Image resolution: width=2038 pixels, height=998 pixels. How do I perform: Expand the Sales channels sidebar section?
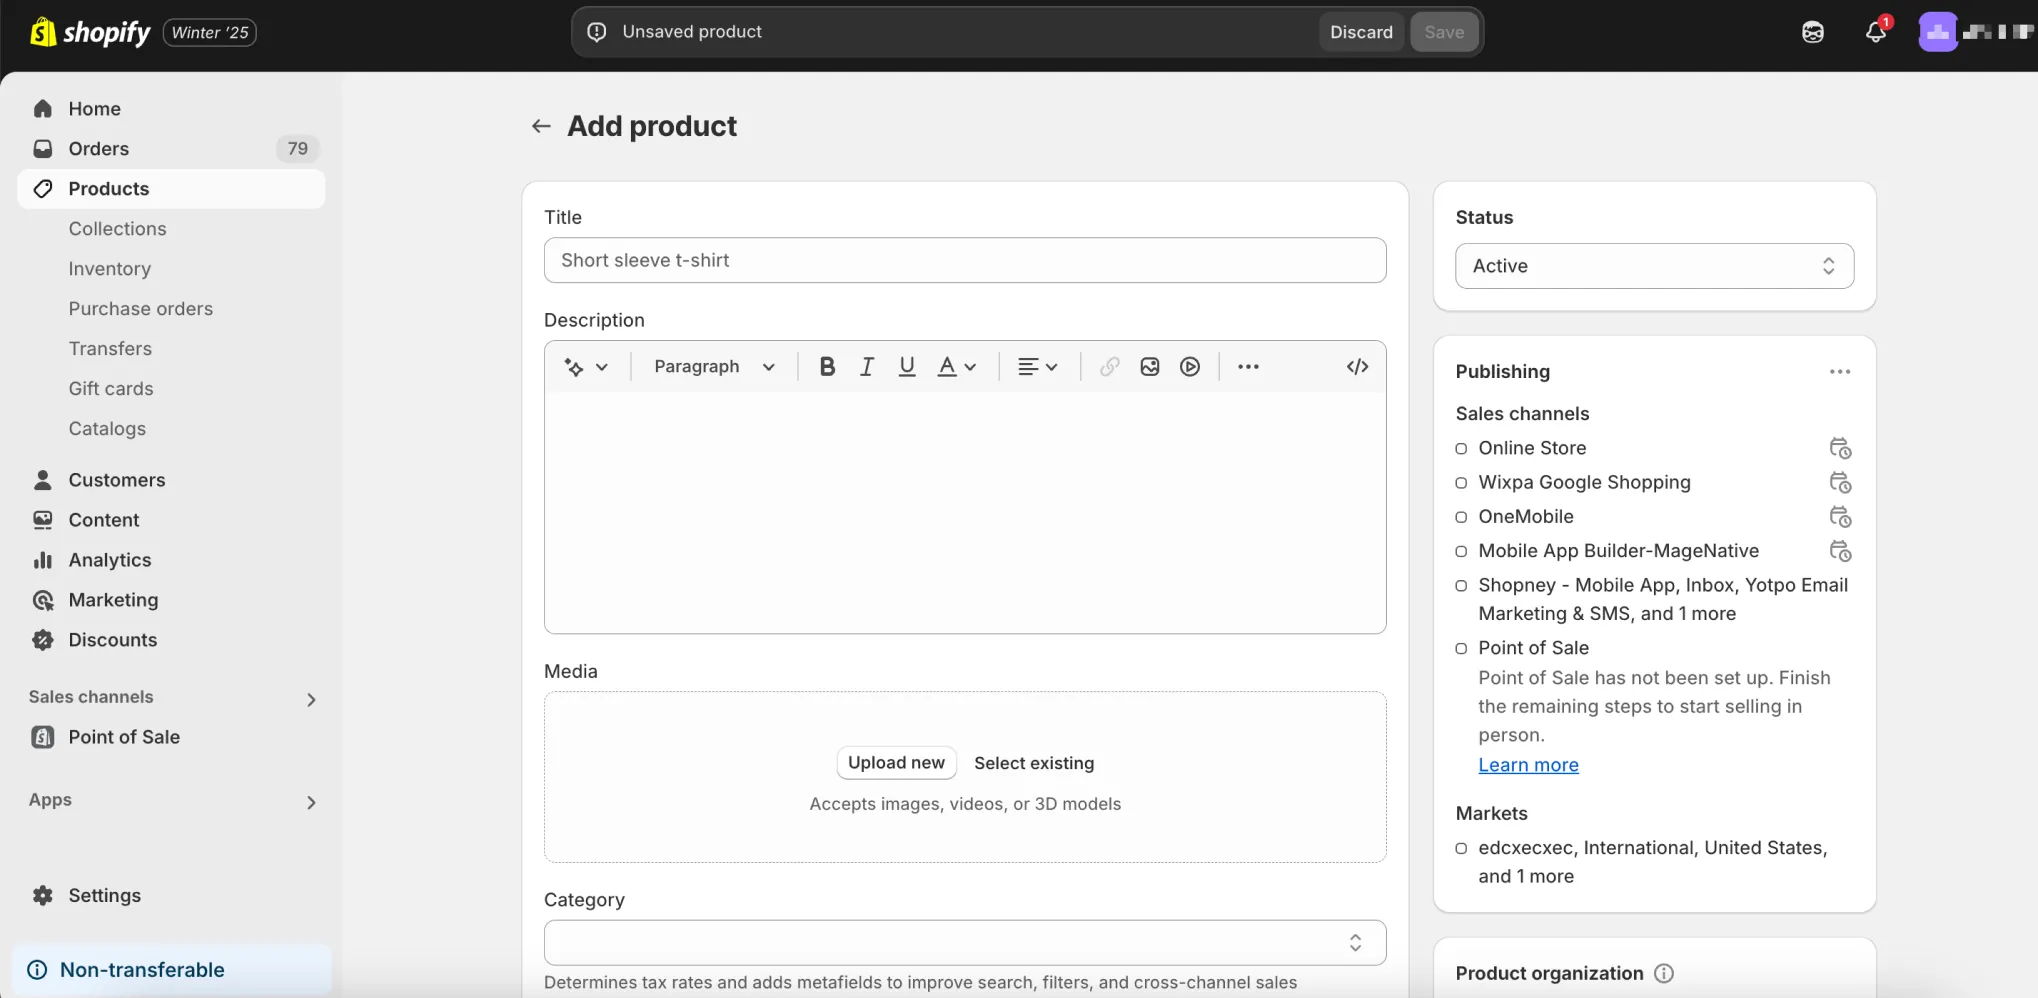coord(311,699)
